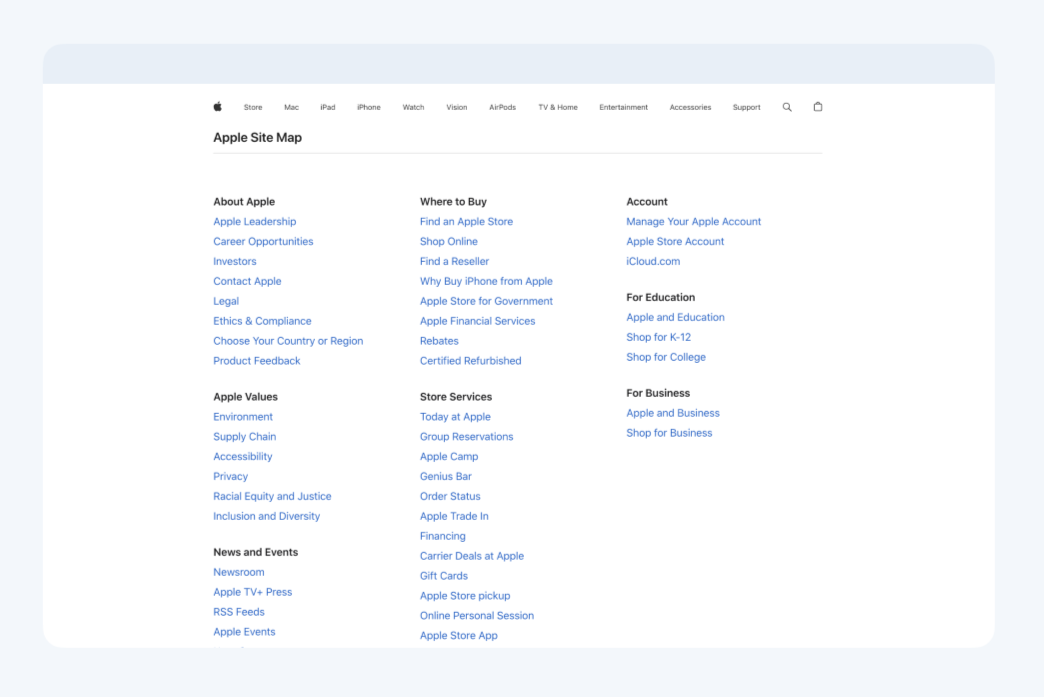Go to Contact Apple
This screenshot has height=697, width=1044.
click(x=247, y=282)
